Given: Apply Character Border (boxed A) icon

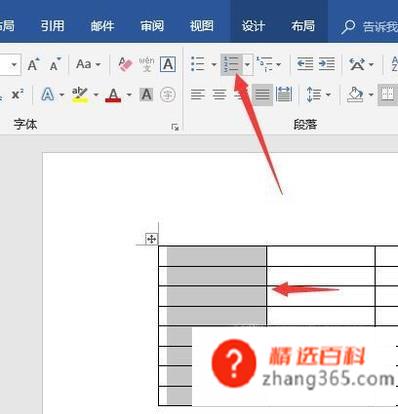Looking at the screenshot, I should [x=168, y=64].
